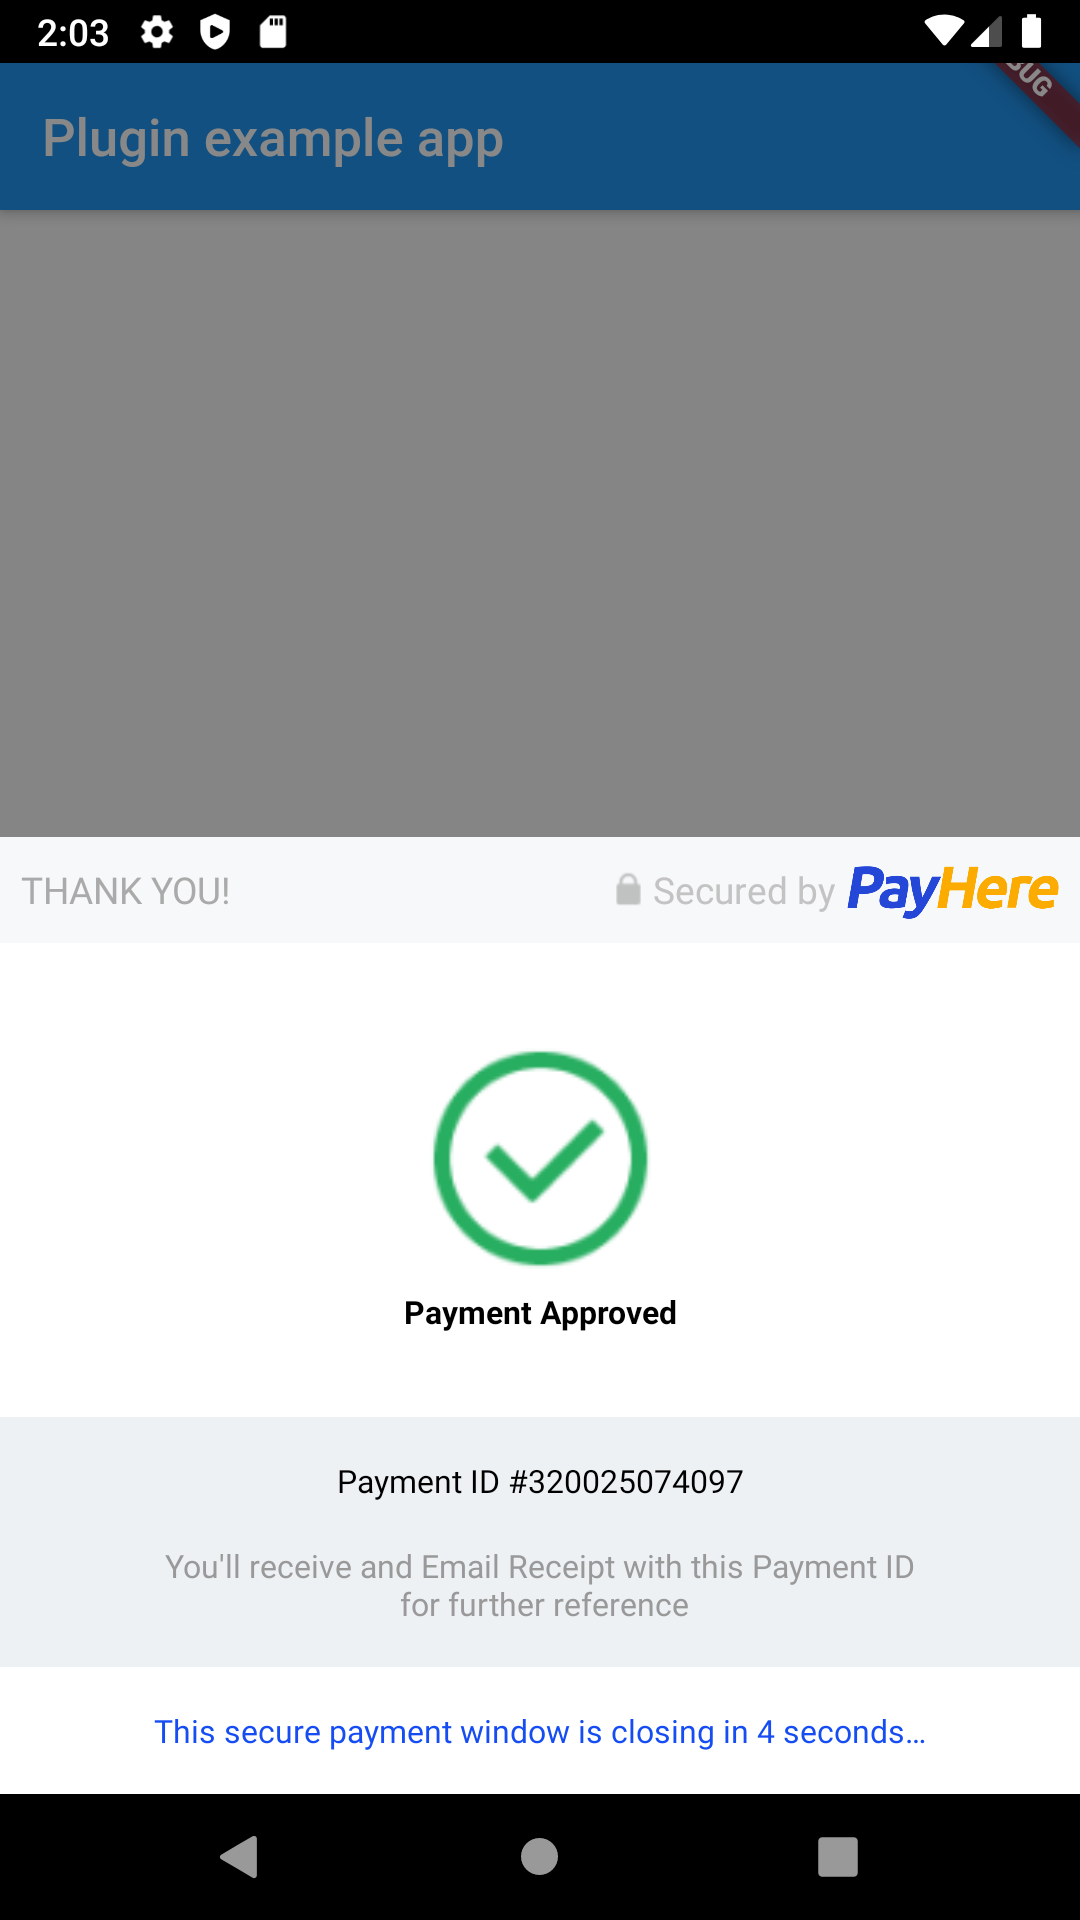This screenshot has height=1920, width=1080.
Task: Tap the play shield icon in status bar
Action: (x=215, y=32)
